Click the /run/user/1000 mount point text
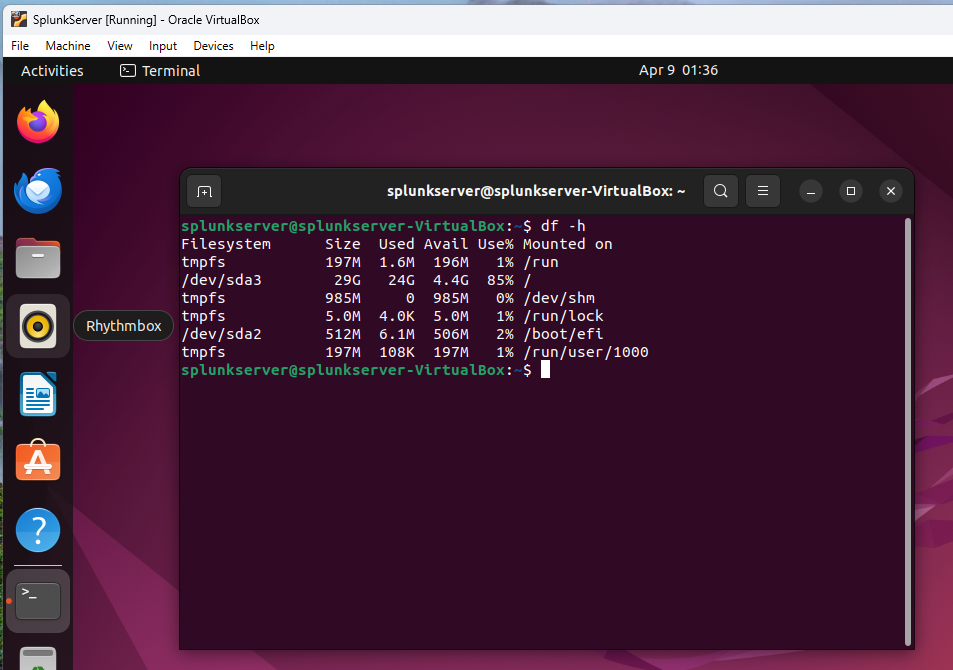The image size is (953, 670). coord(586,352)
